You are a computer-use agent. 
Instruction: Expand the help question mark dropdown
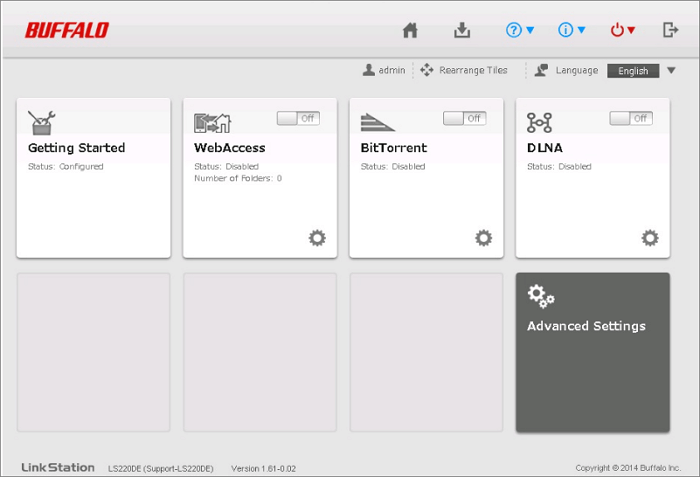click(x=520, y=30)
